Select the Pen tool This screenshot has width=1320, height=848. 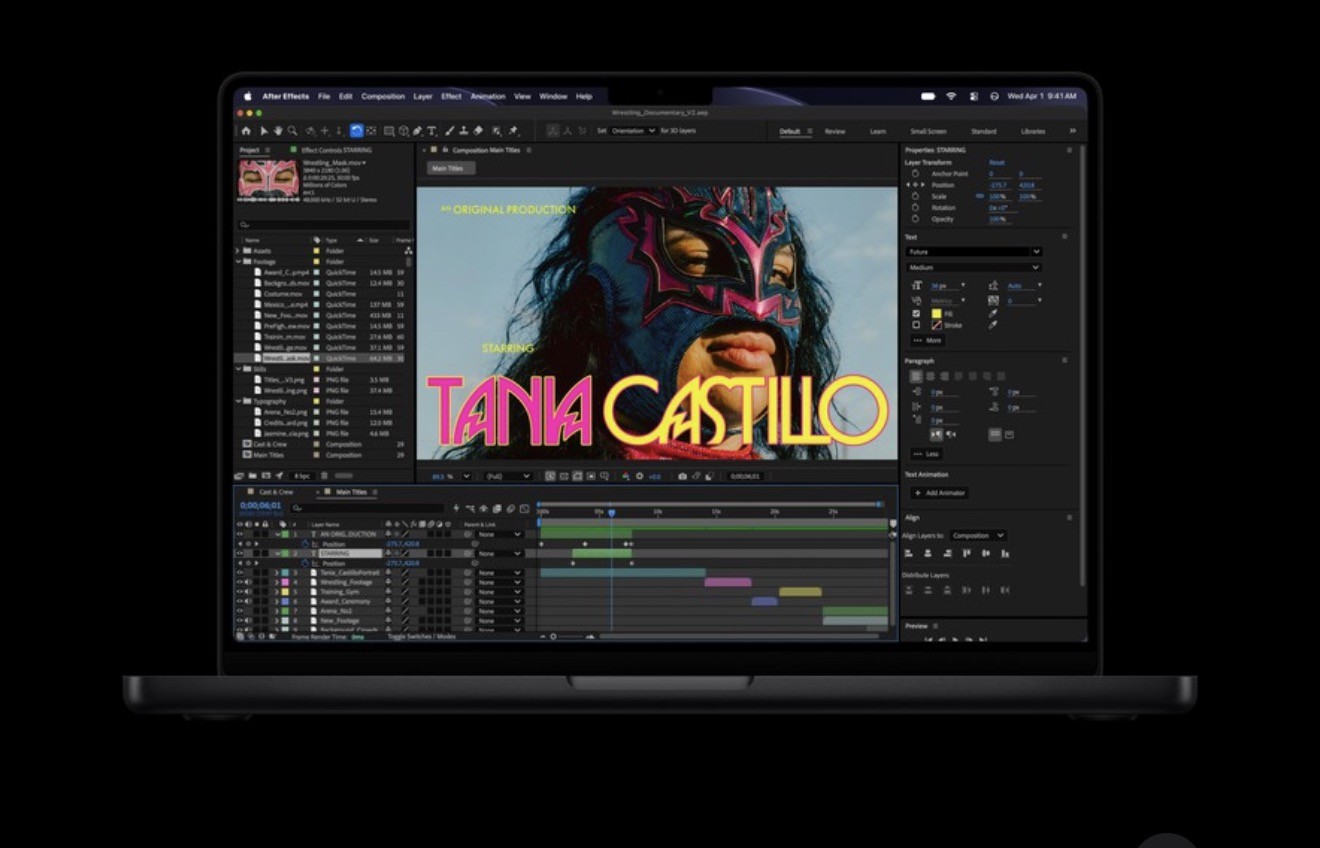(x=417, y=131)
